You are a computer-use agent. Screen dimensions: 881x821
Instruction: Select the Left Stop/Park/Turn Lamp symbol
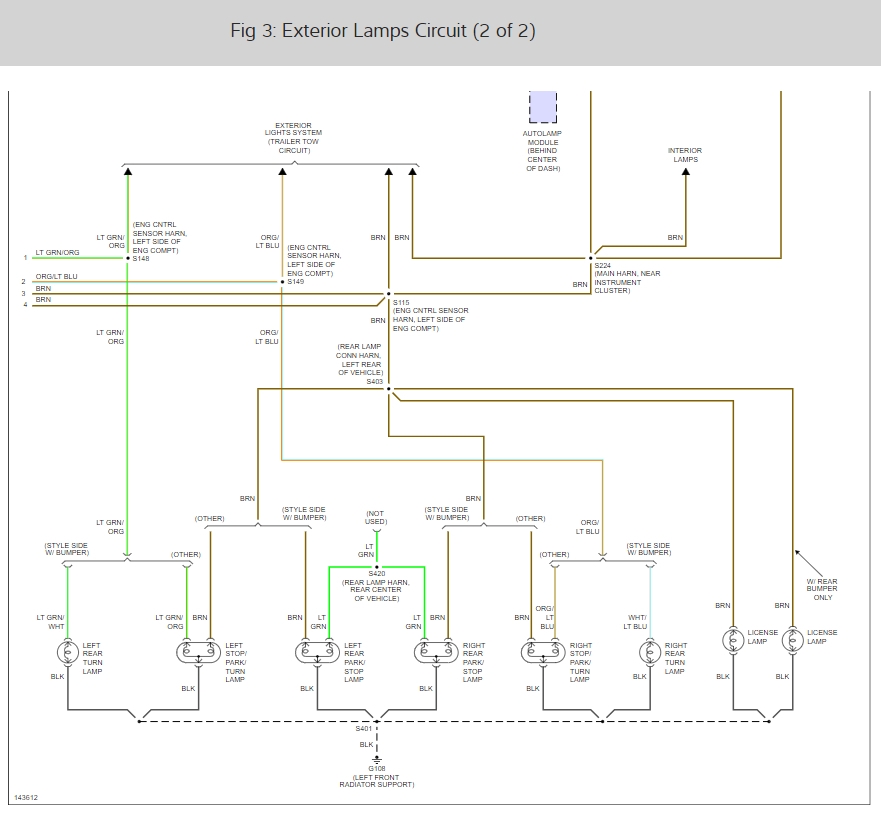tap(196, 653)
